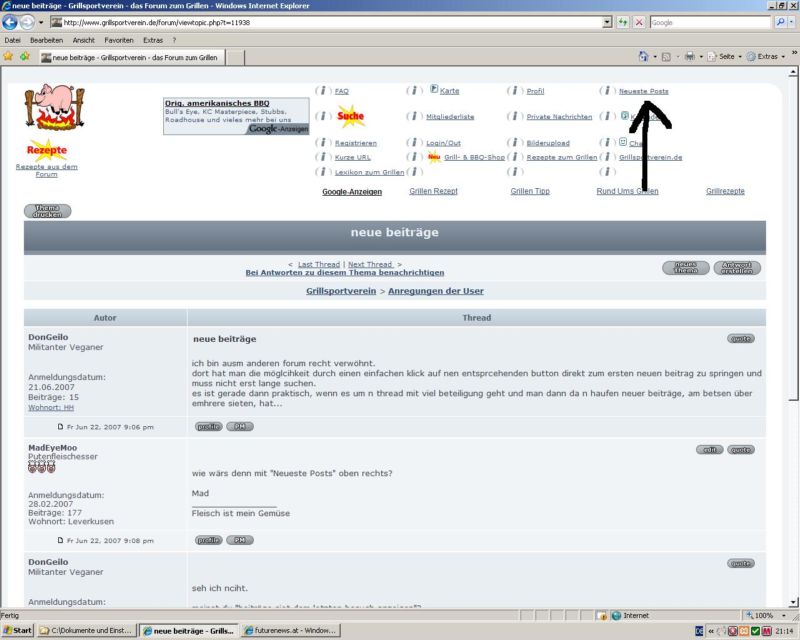
Task: Click the edit button in MadEyeMoo's post
Action: (x=709, y=450)
